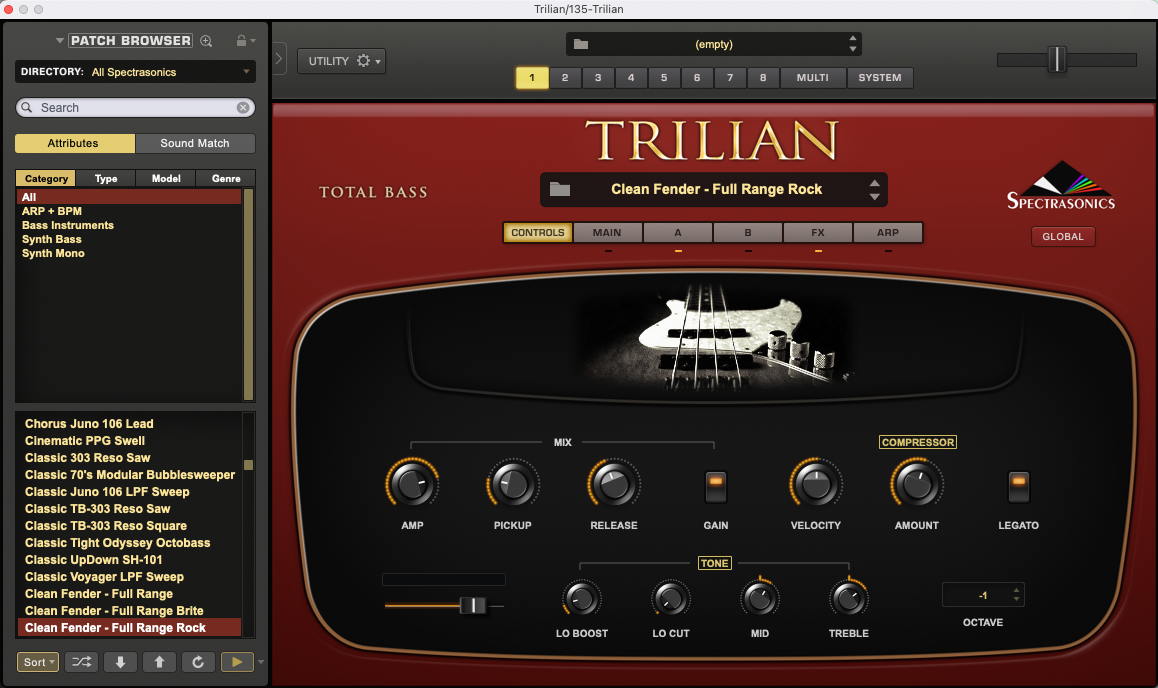Click the TREBLE knob

(849, 598)
